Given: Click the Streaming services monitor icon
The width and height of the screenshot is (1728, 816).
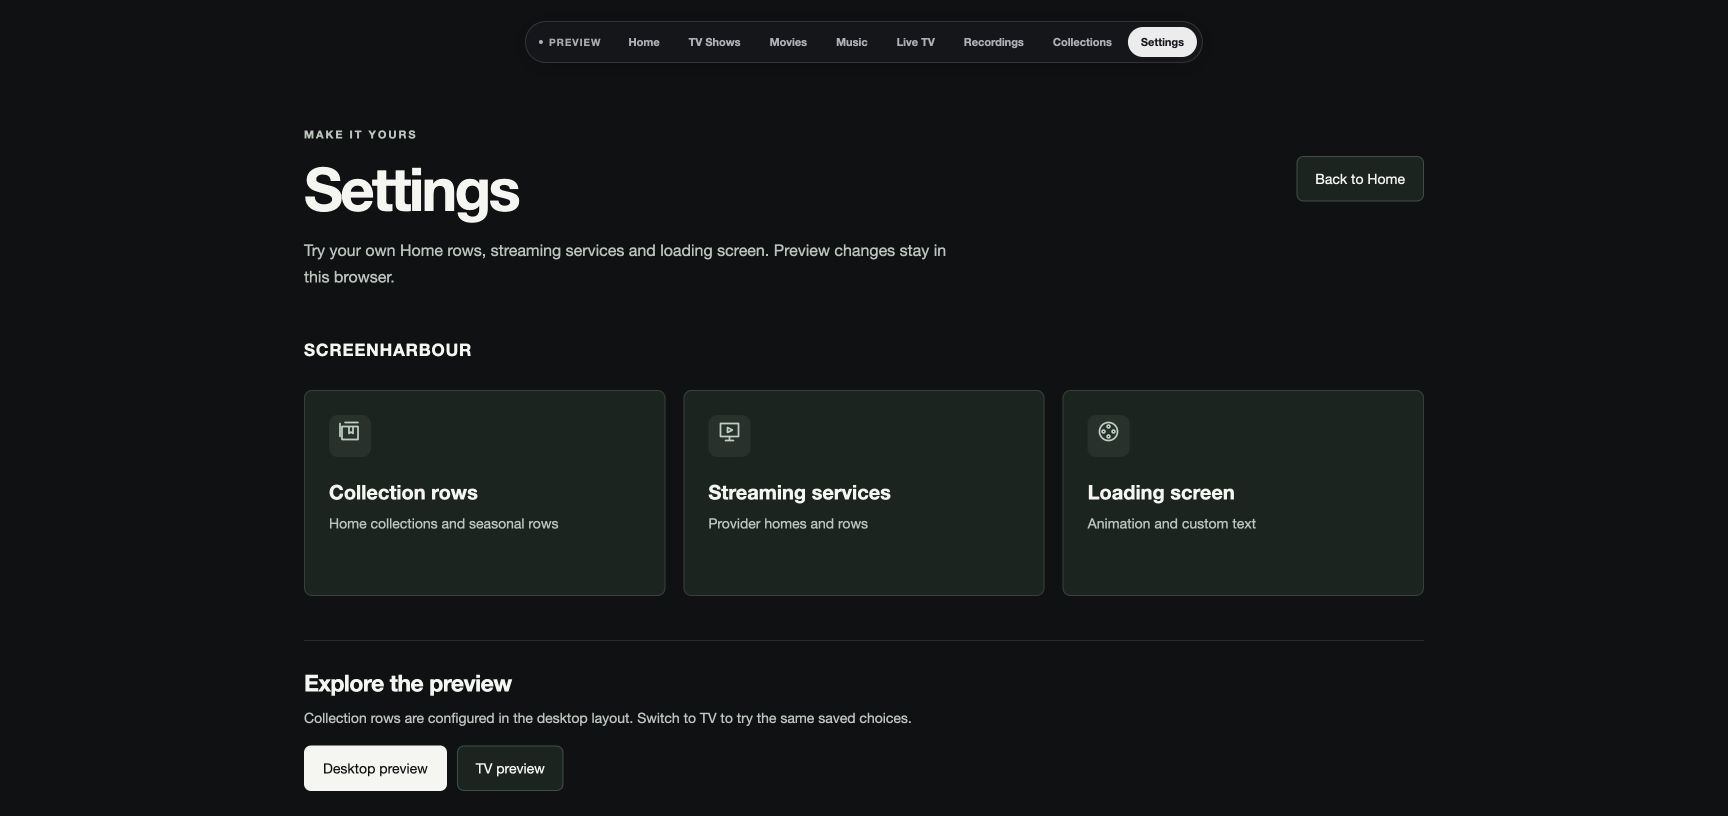Looking at the screenshot, I should point(729,435).
